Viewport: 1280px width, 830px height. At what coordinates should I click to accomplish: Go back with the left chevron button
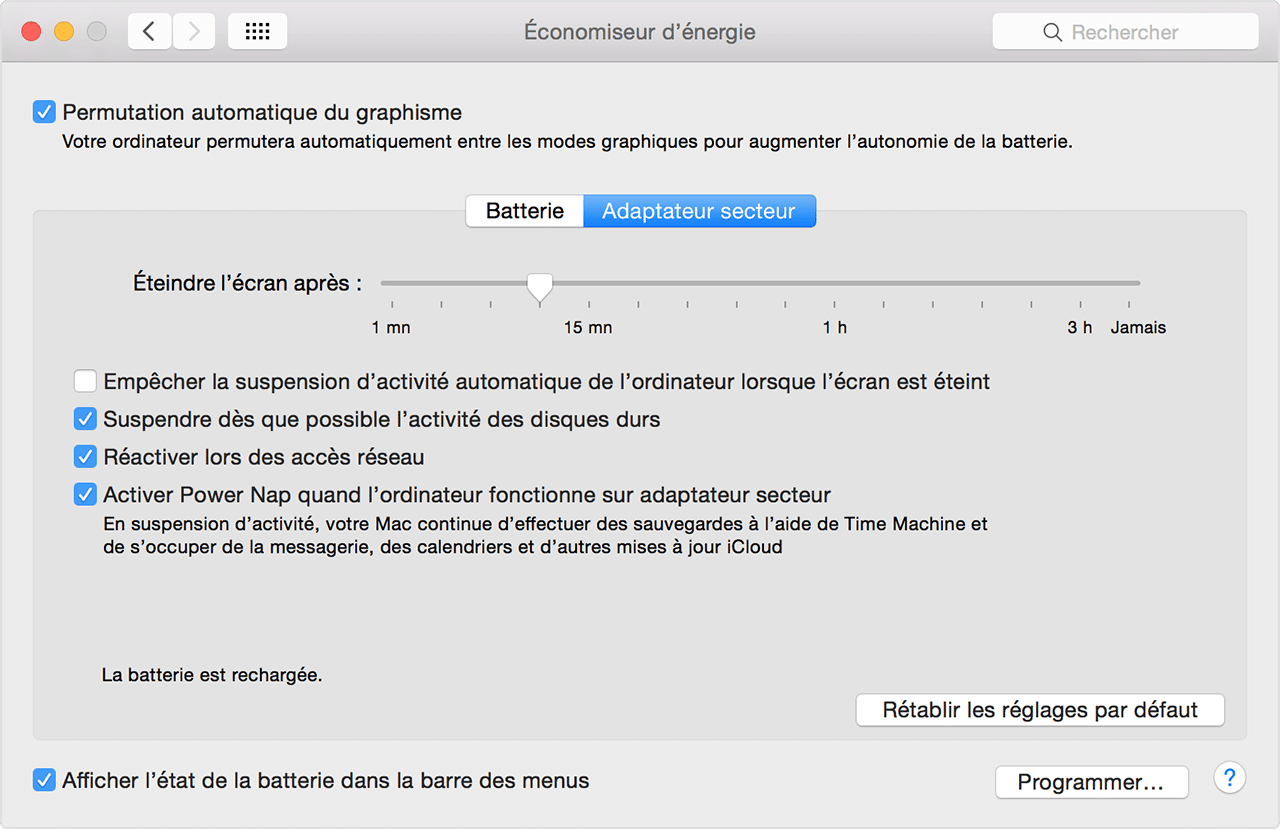150,32
